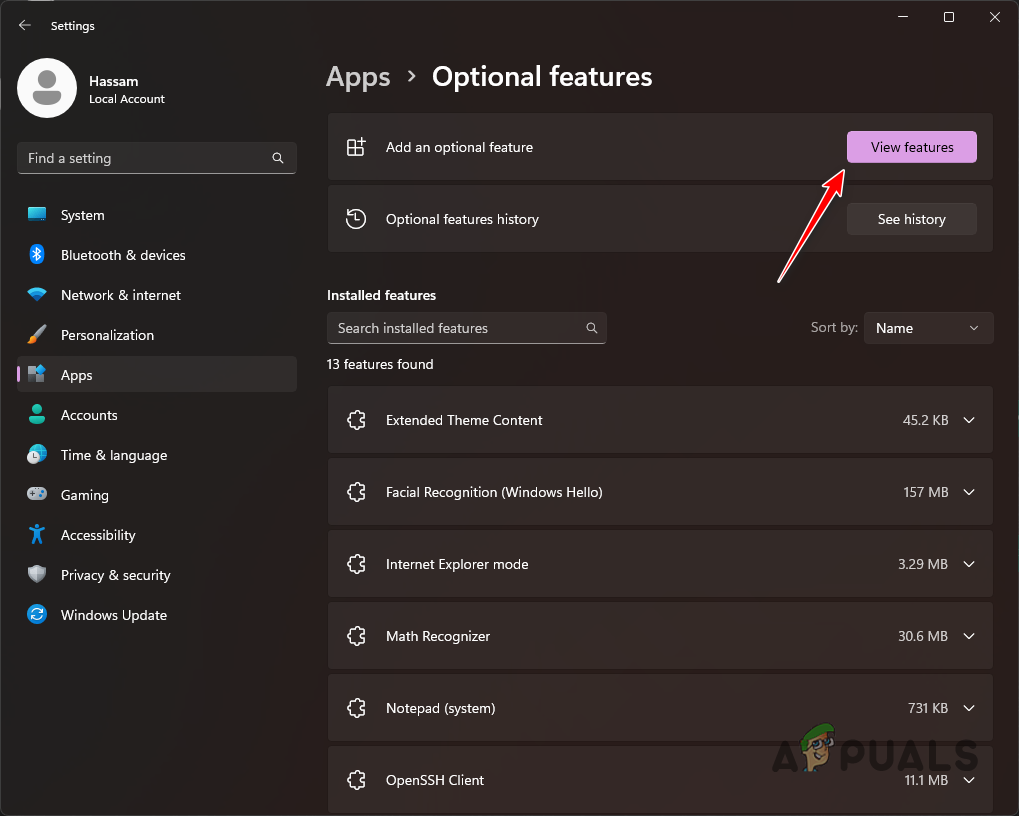This screenshot has height=816, width=1019.
Task: Open Personalization settings via brush icon
Action: click(x=37, y=335)
